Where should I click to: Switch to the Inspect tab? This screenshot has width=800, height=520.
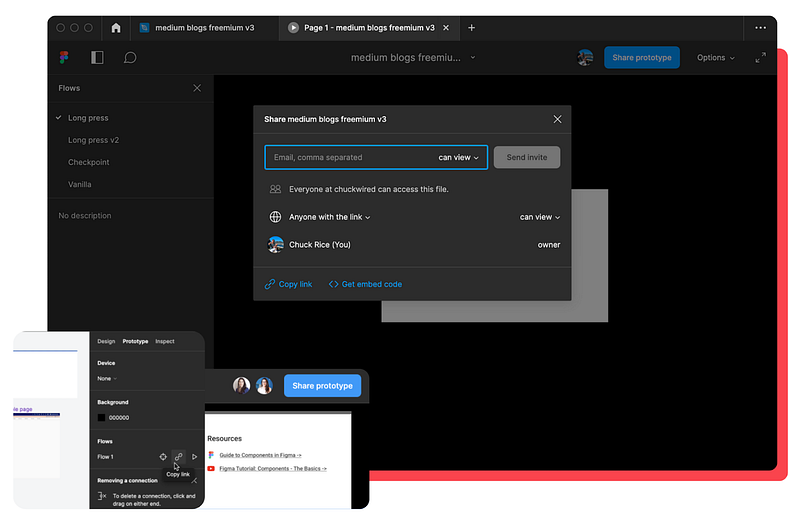point(165,341)
